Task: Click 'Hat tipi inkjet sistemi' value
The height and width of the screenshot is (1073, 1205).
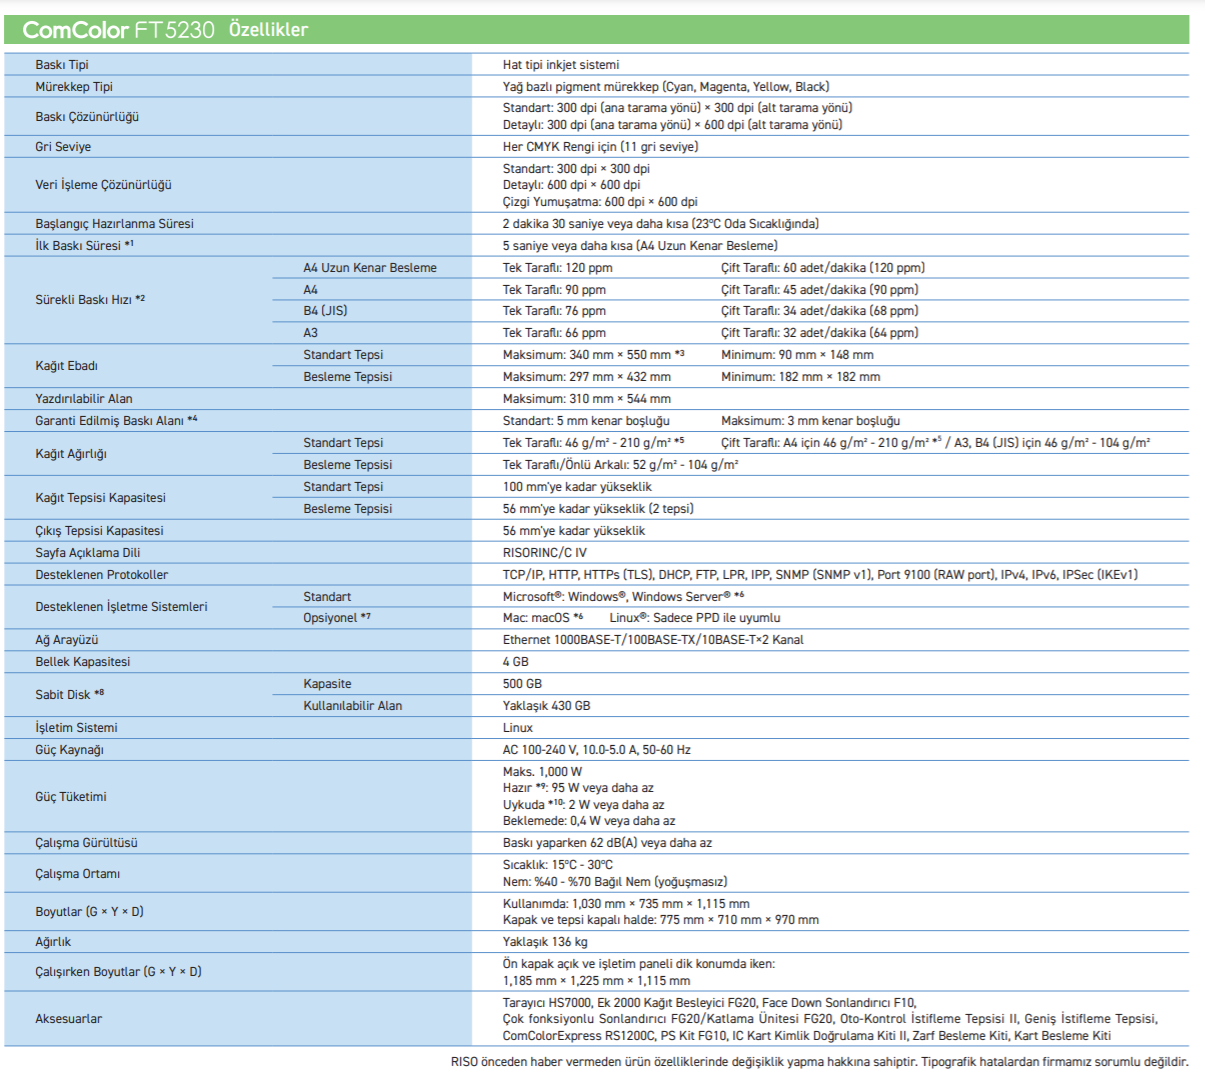Action: 561,65
